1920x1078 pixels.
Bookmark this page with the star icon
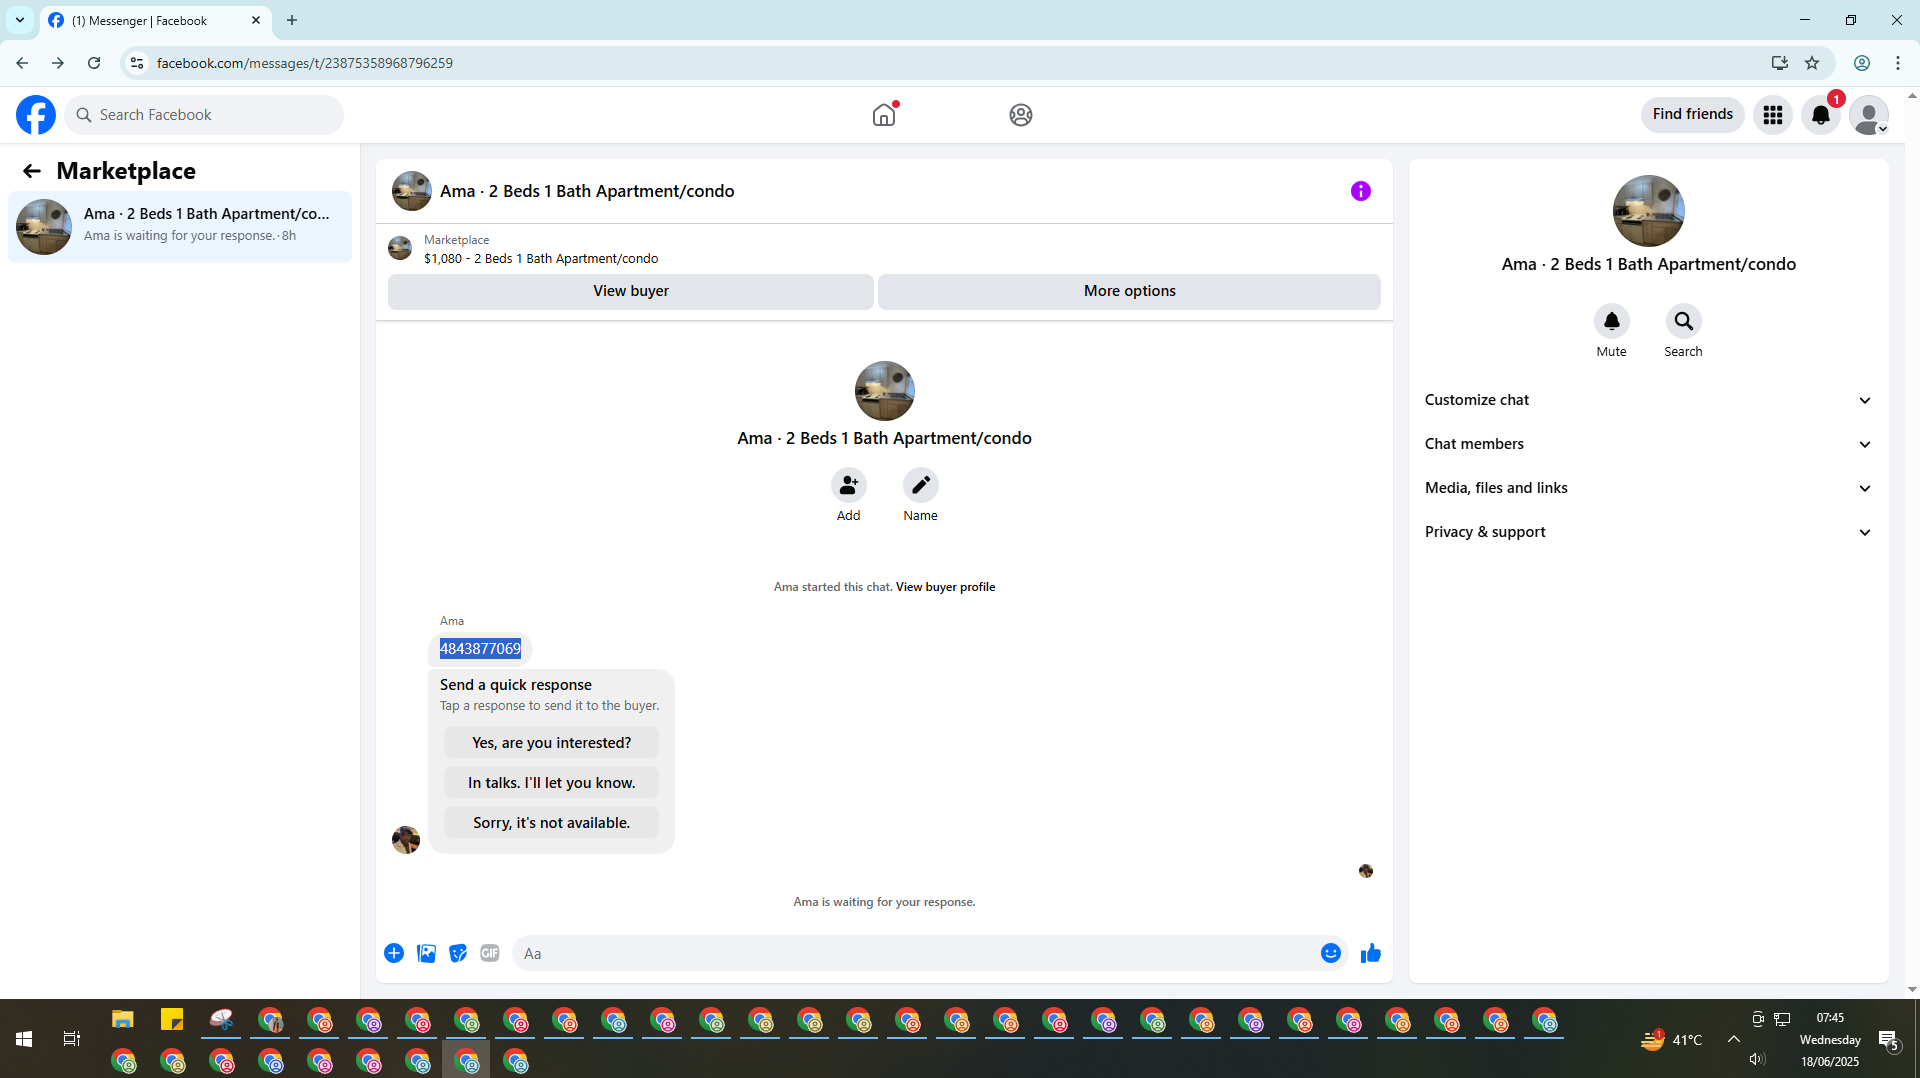coord(1812,63)
